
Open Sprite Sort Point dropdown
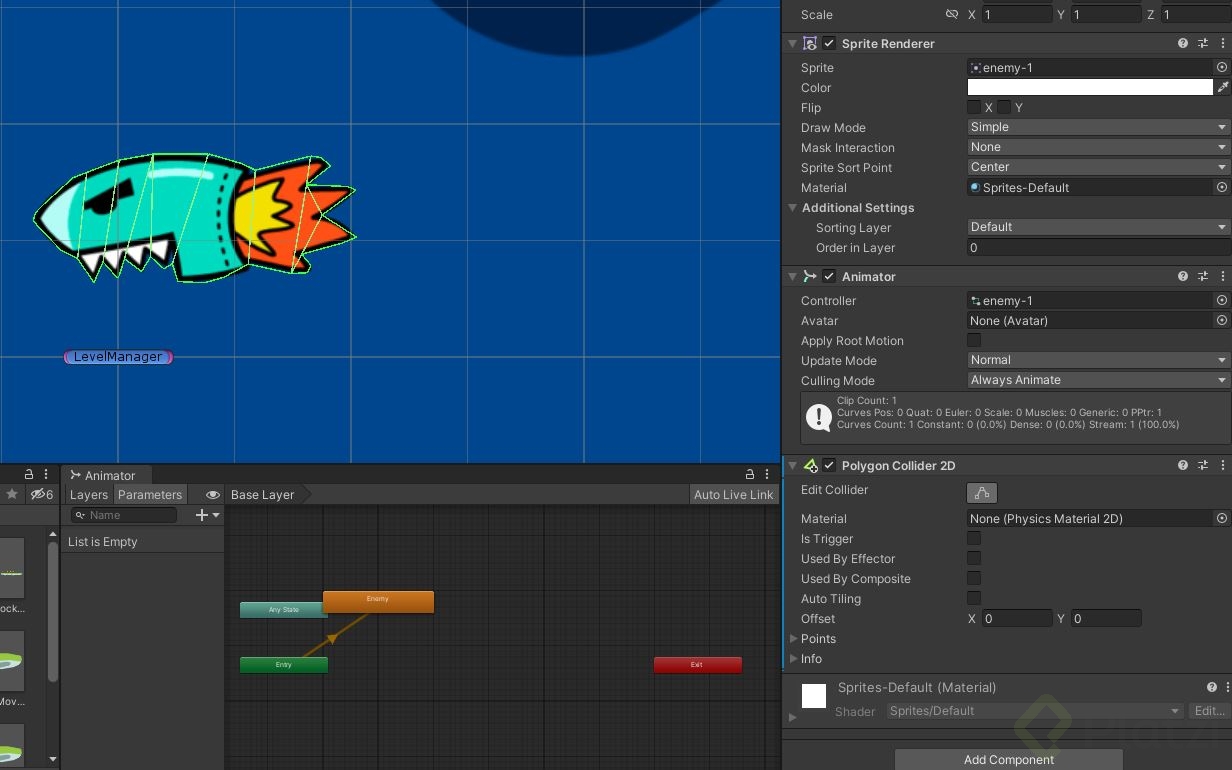click(x=1098, y=167)
